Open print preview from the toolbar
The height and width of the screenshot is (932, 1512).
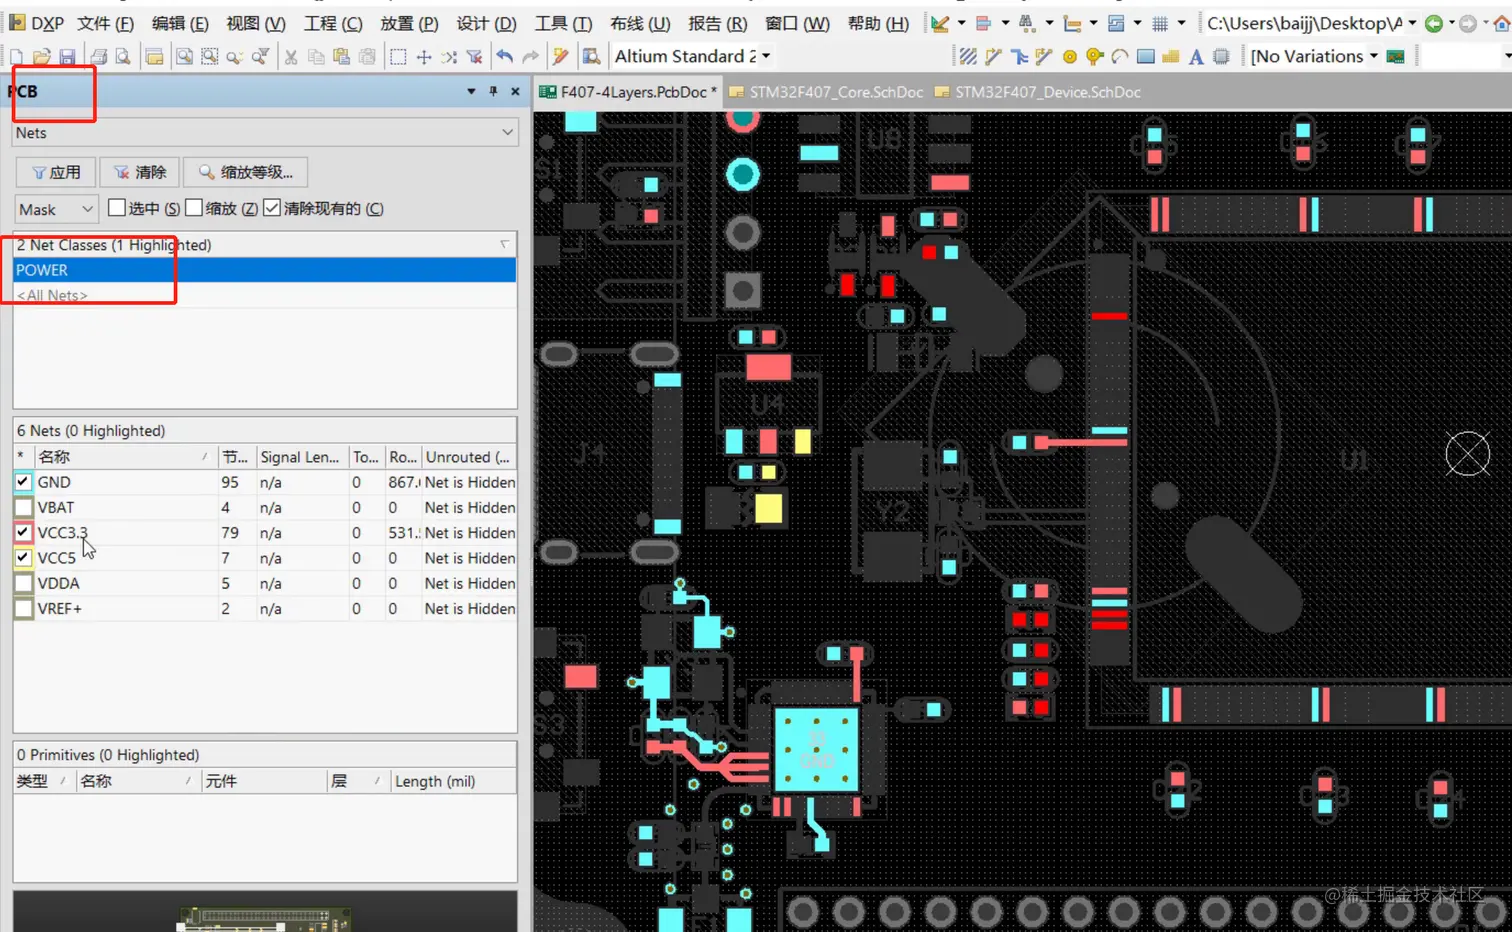(122, 57)
